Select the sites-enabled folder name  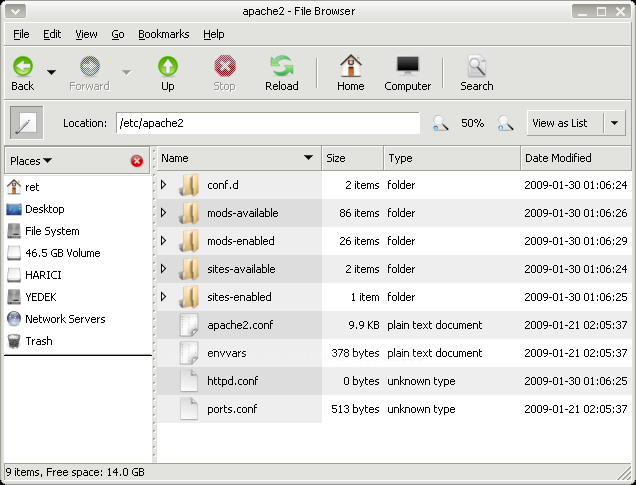pyautogui.click(x=239, y=297)
